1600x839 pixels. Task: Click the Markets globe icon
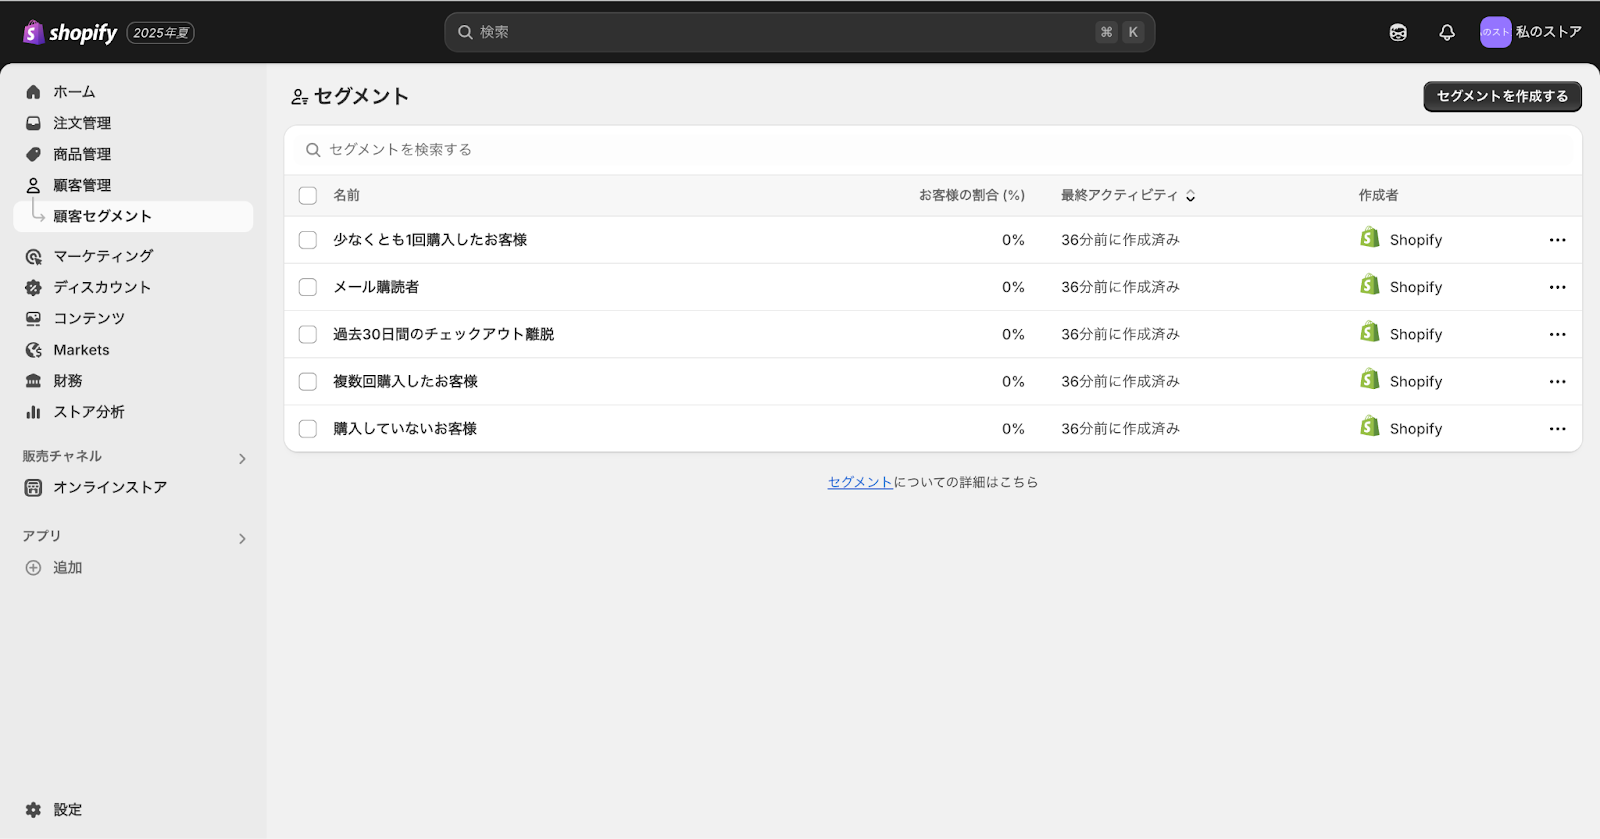(x=33, y=350)
